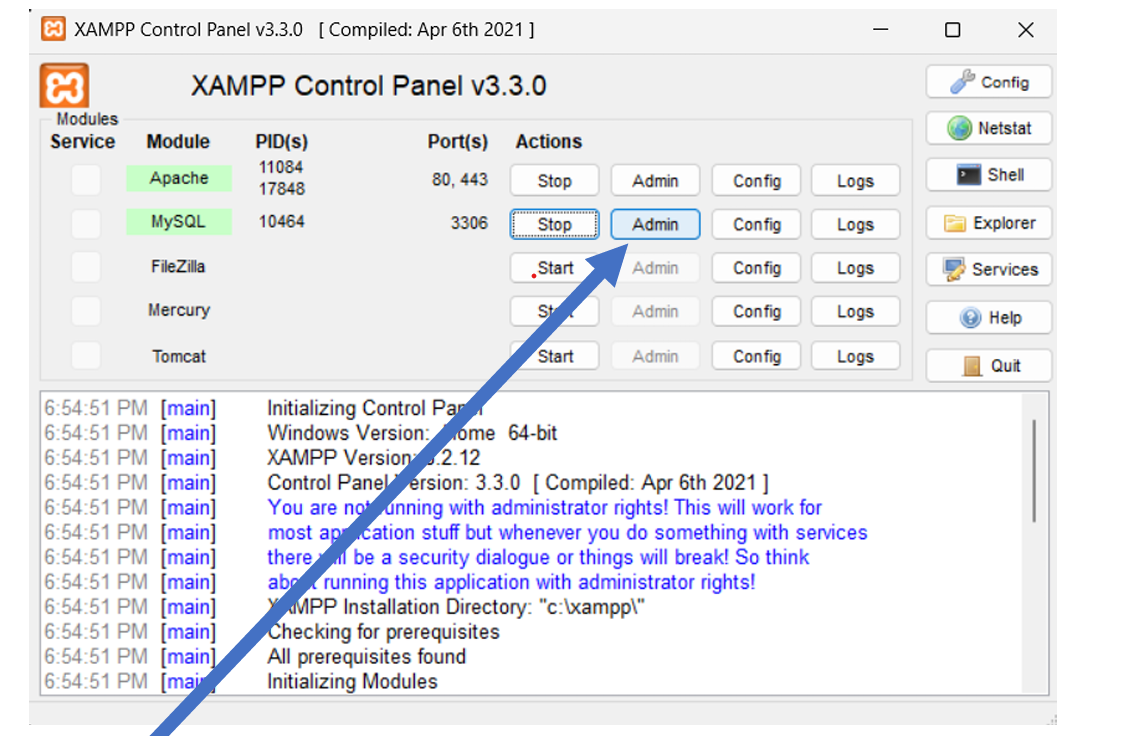This screenshot has height=736, width=1121.
Task: Click Apache PID 17848
Action: click(x=282, y=189)
